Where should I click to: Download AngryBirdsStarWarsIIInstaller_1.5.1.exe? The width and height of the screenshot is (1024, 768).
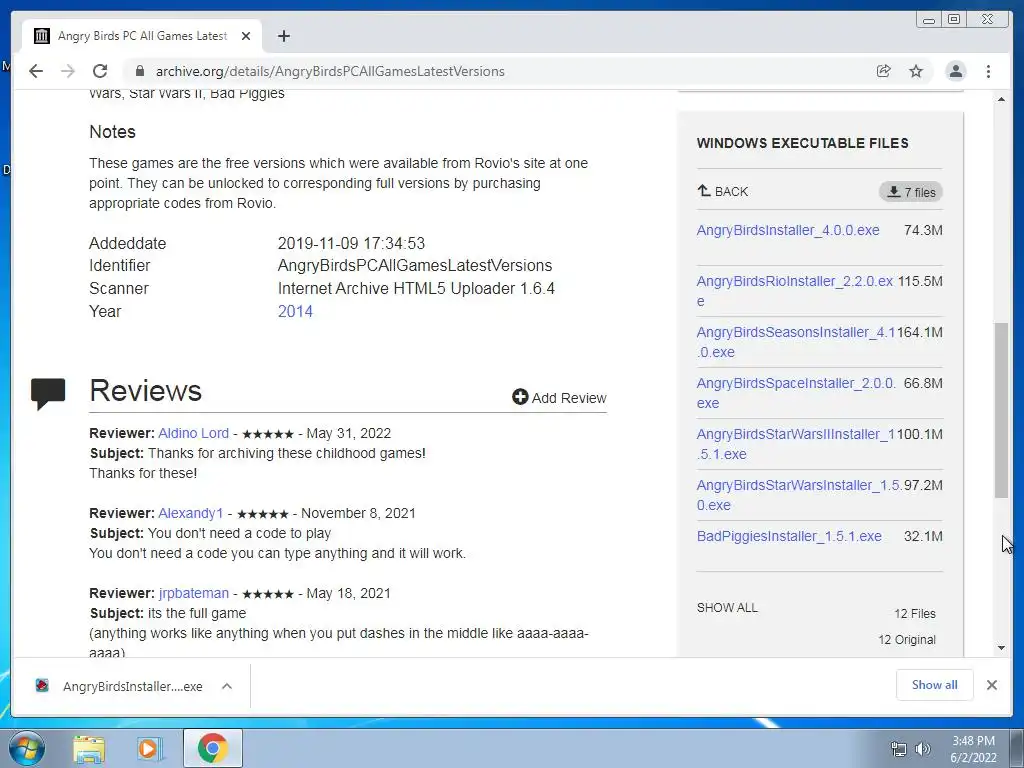click(x=795, y=443)
